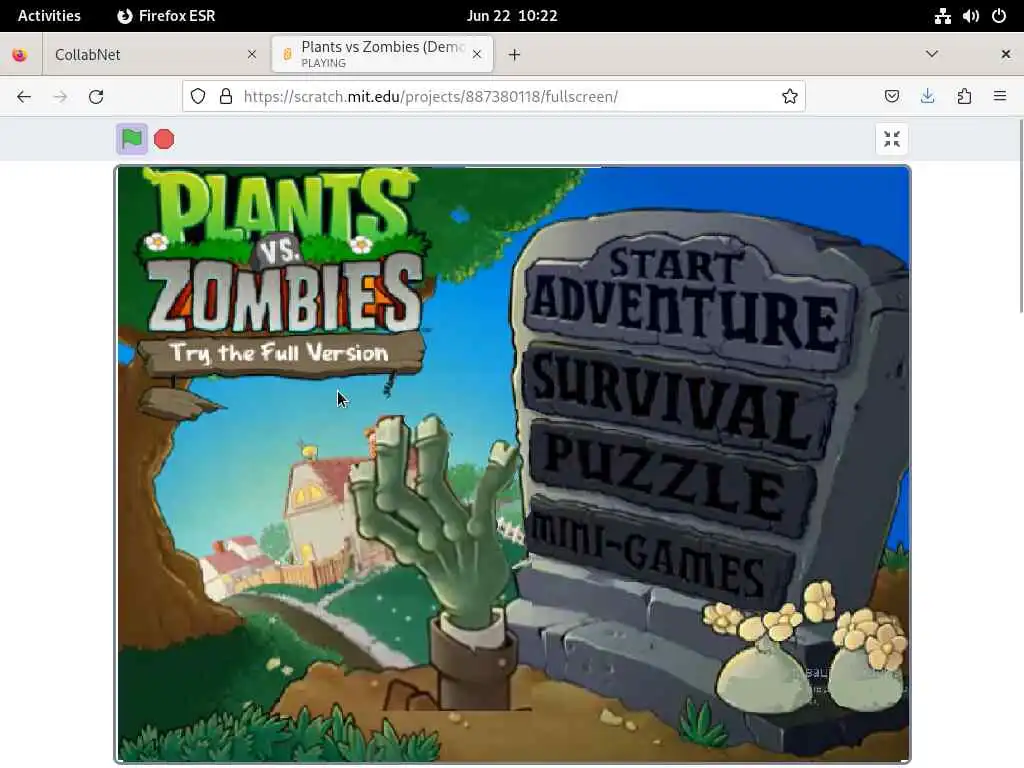Image resolution: width=1024 pixels, height=768 pixels.
Task: Open the Downloads panel
Action: 927,97
